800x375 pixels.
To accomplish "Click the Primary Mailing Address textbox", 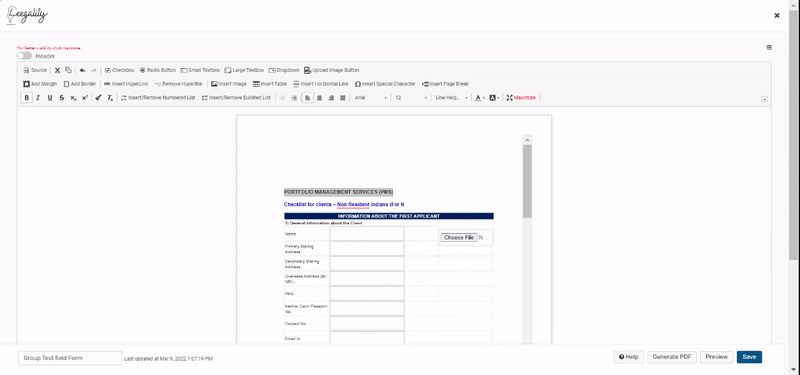I will (x=367, y=248).
